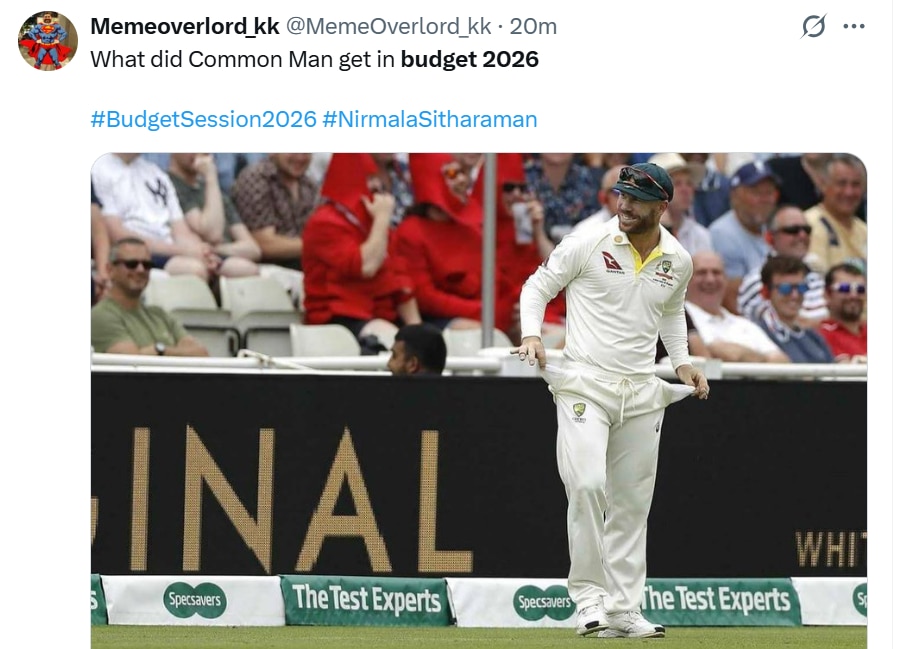Open the @MemeOverlord_kk handle link
Screen dimensions: 898x649
tap(388, 26)
